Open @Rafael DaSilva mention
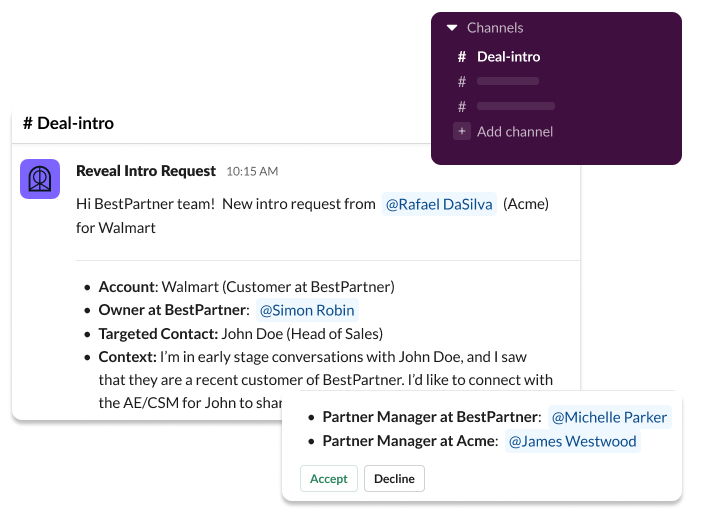712x522 pixels. click(439, 204)
